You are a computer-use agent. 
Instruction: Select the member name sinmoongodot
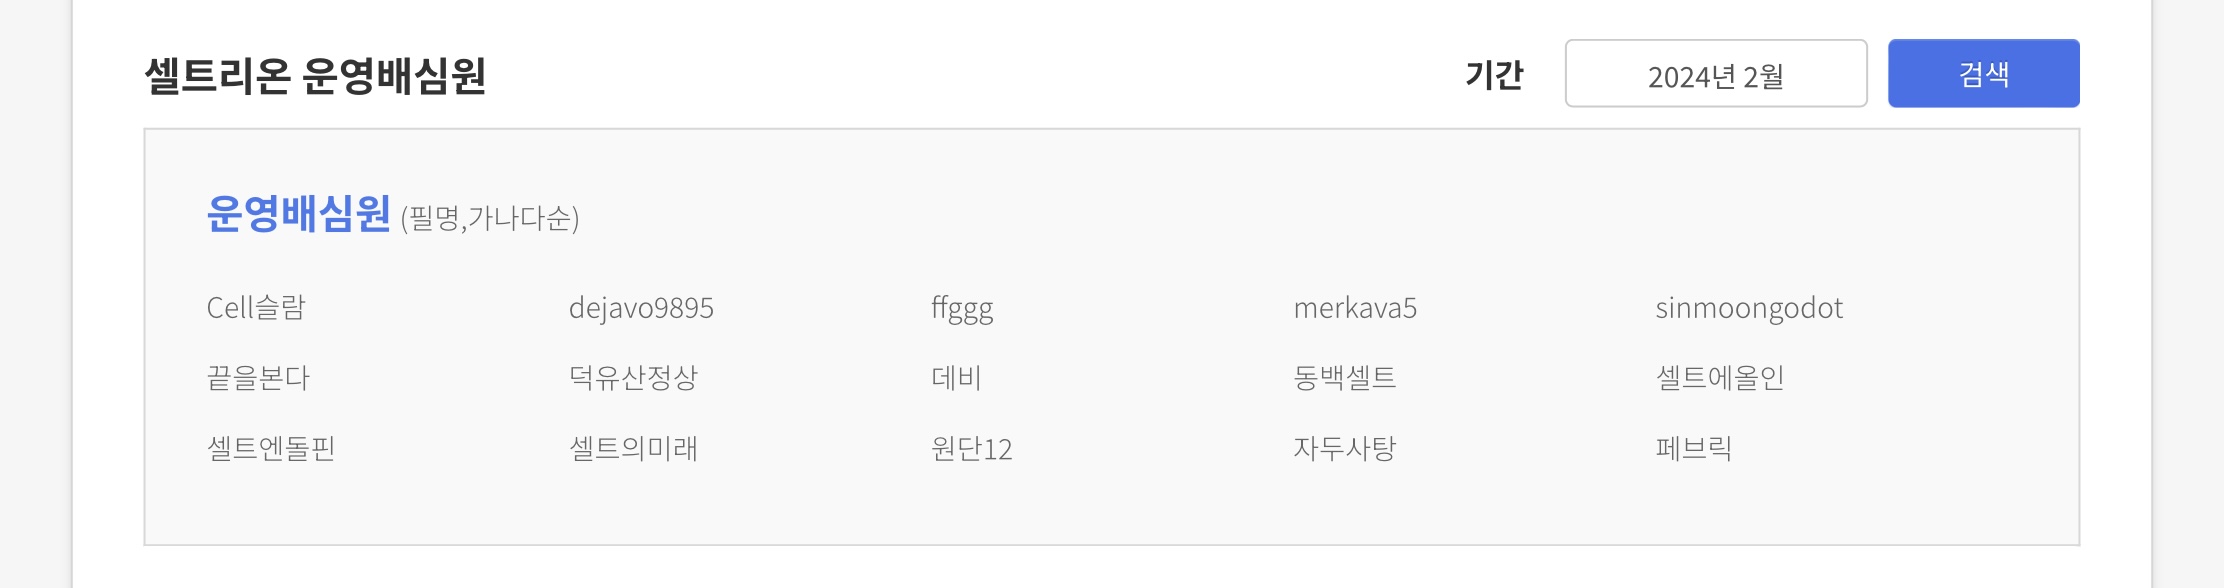[1749, 308]
